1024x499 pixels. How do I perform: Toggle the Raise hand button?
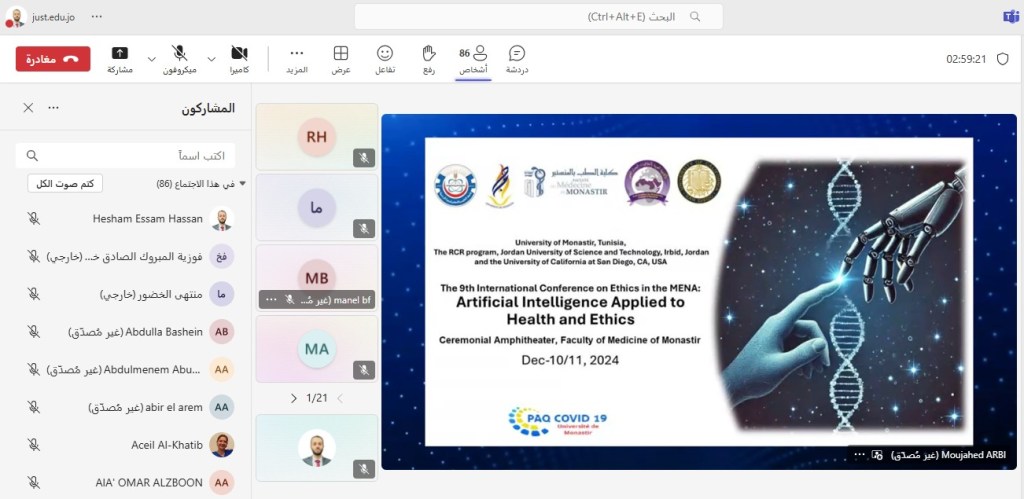pyautogui.click(x=429, y=58)
